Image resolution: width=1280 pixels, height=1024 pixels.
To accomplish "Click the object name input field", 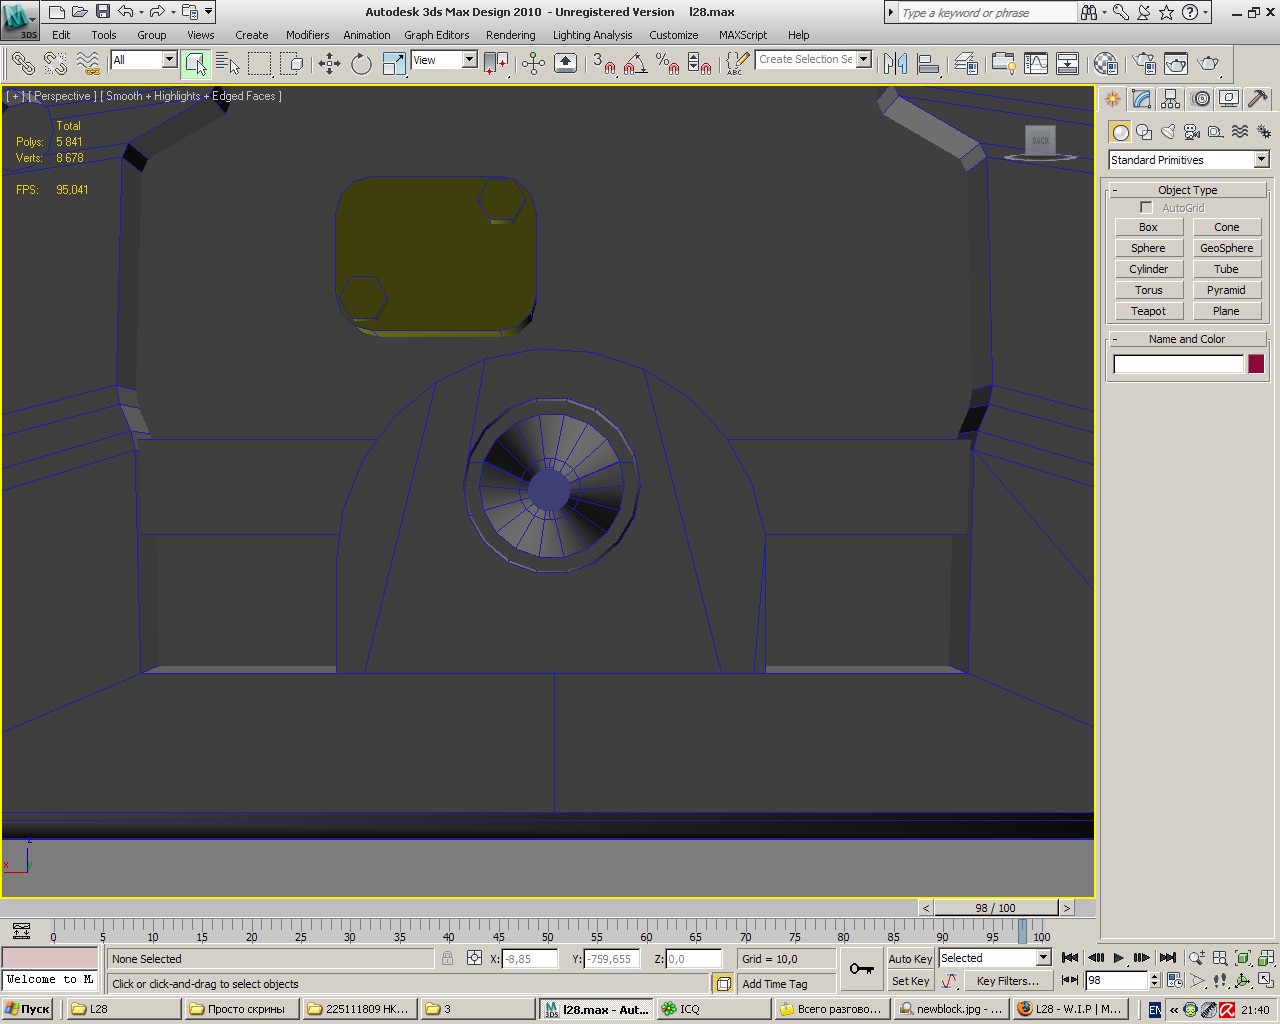I will (1178, 364).
